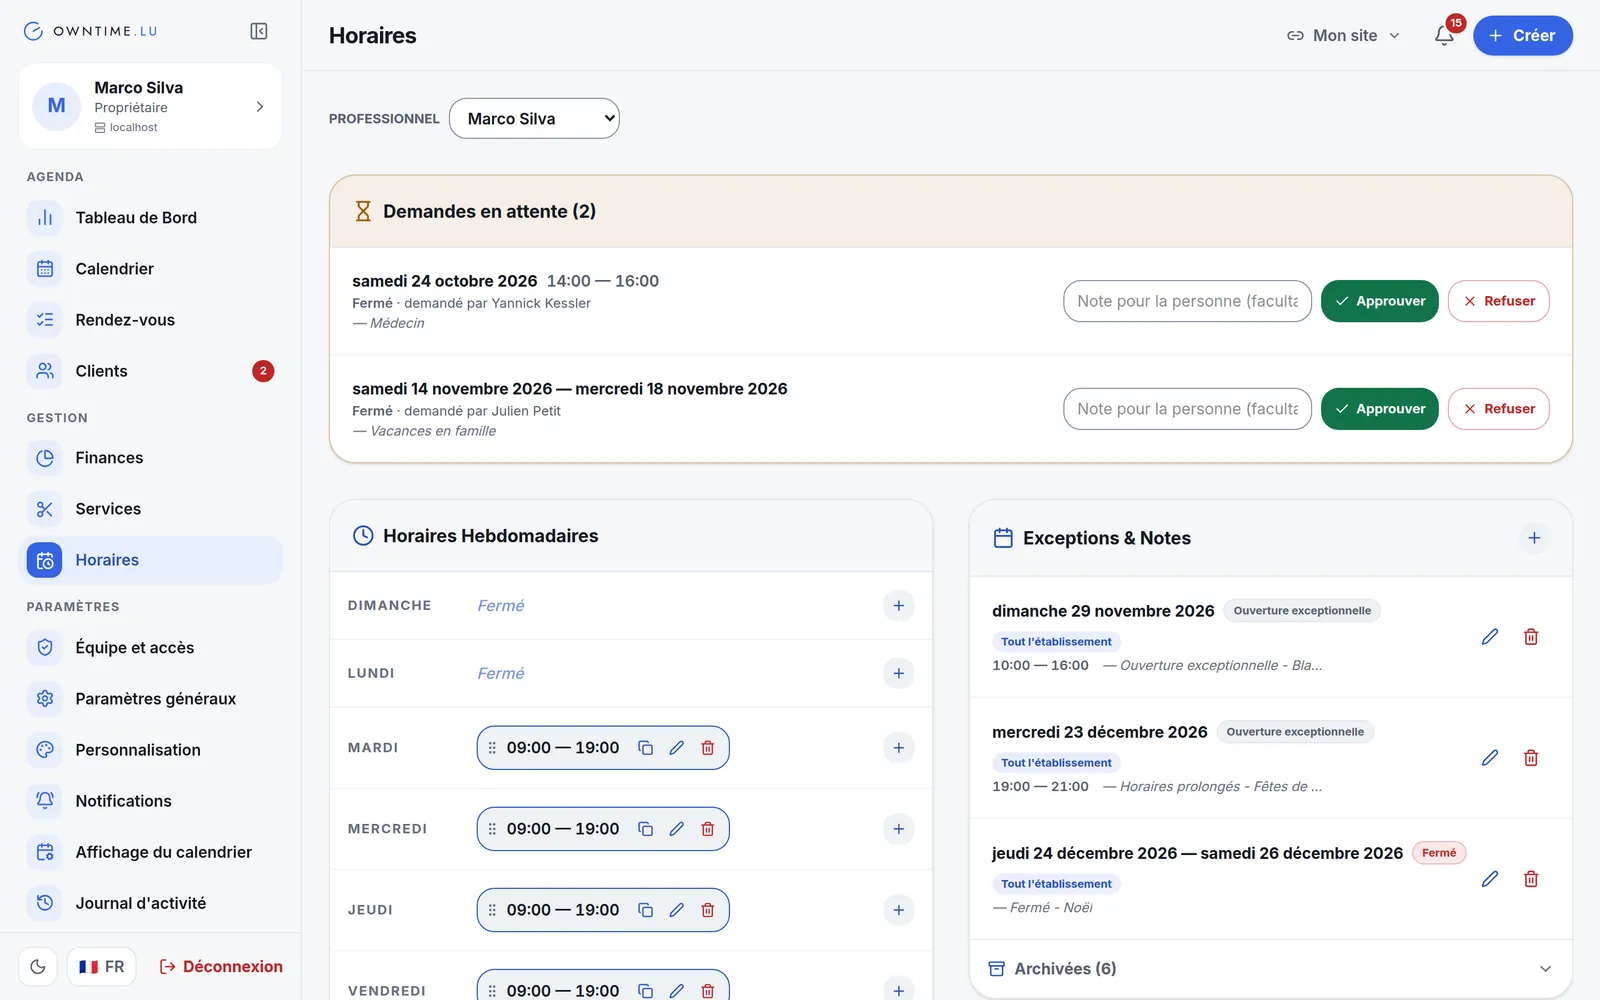
Task: Switch language via FR selector
Action: [102, 967]
